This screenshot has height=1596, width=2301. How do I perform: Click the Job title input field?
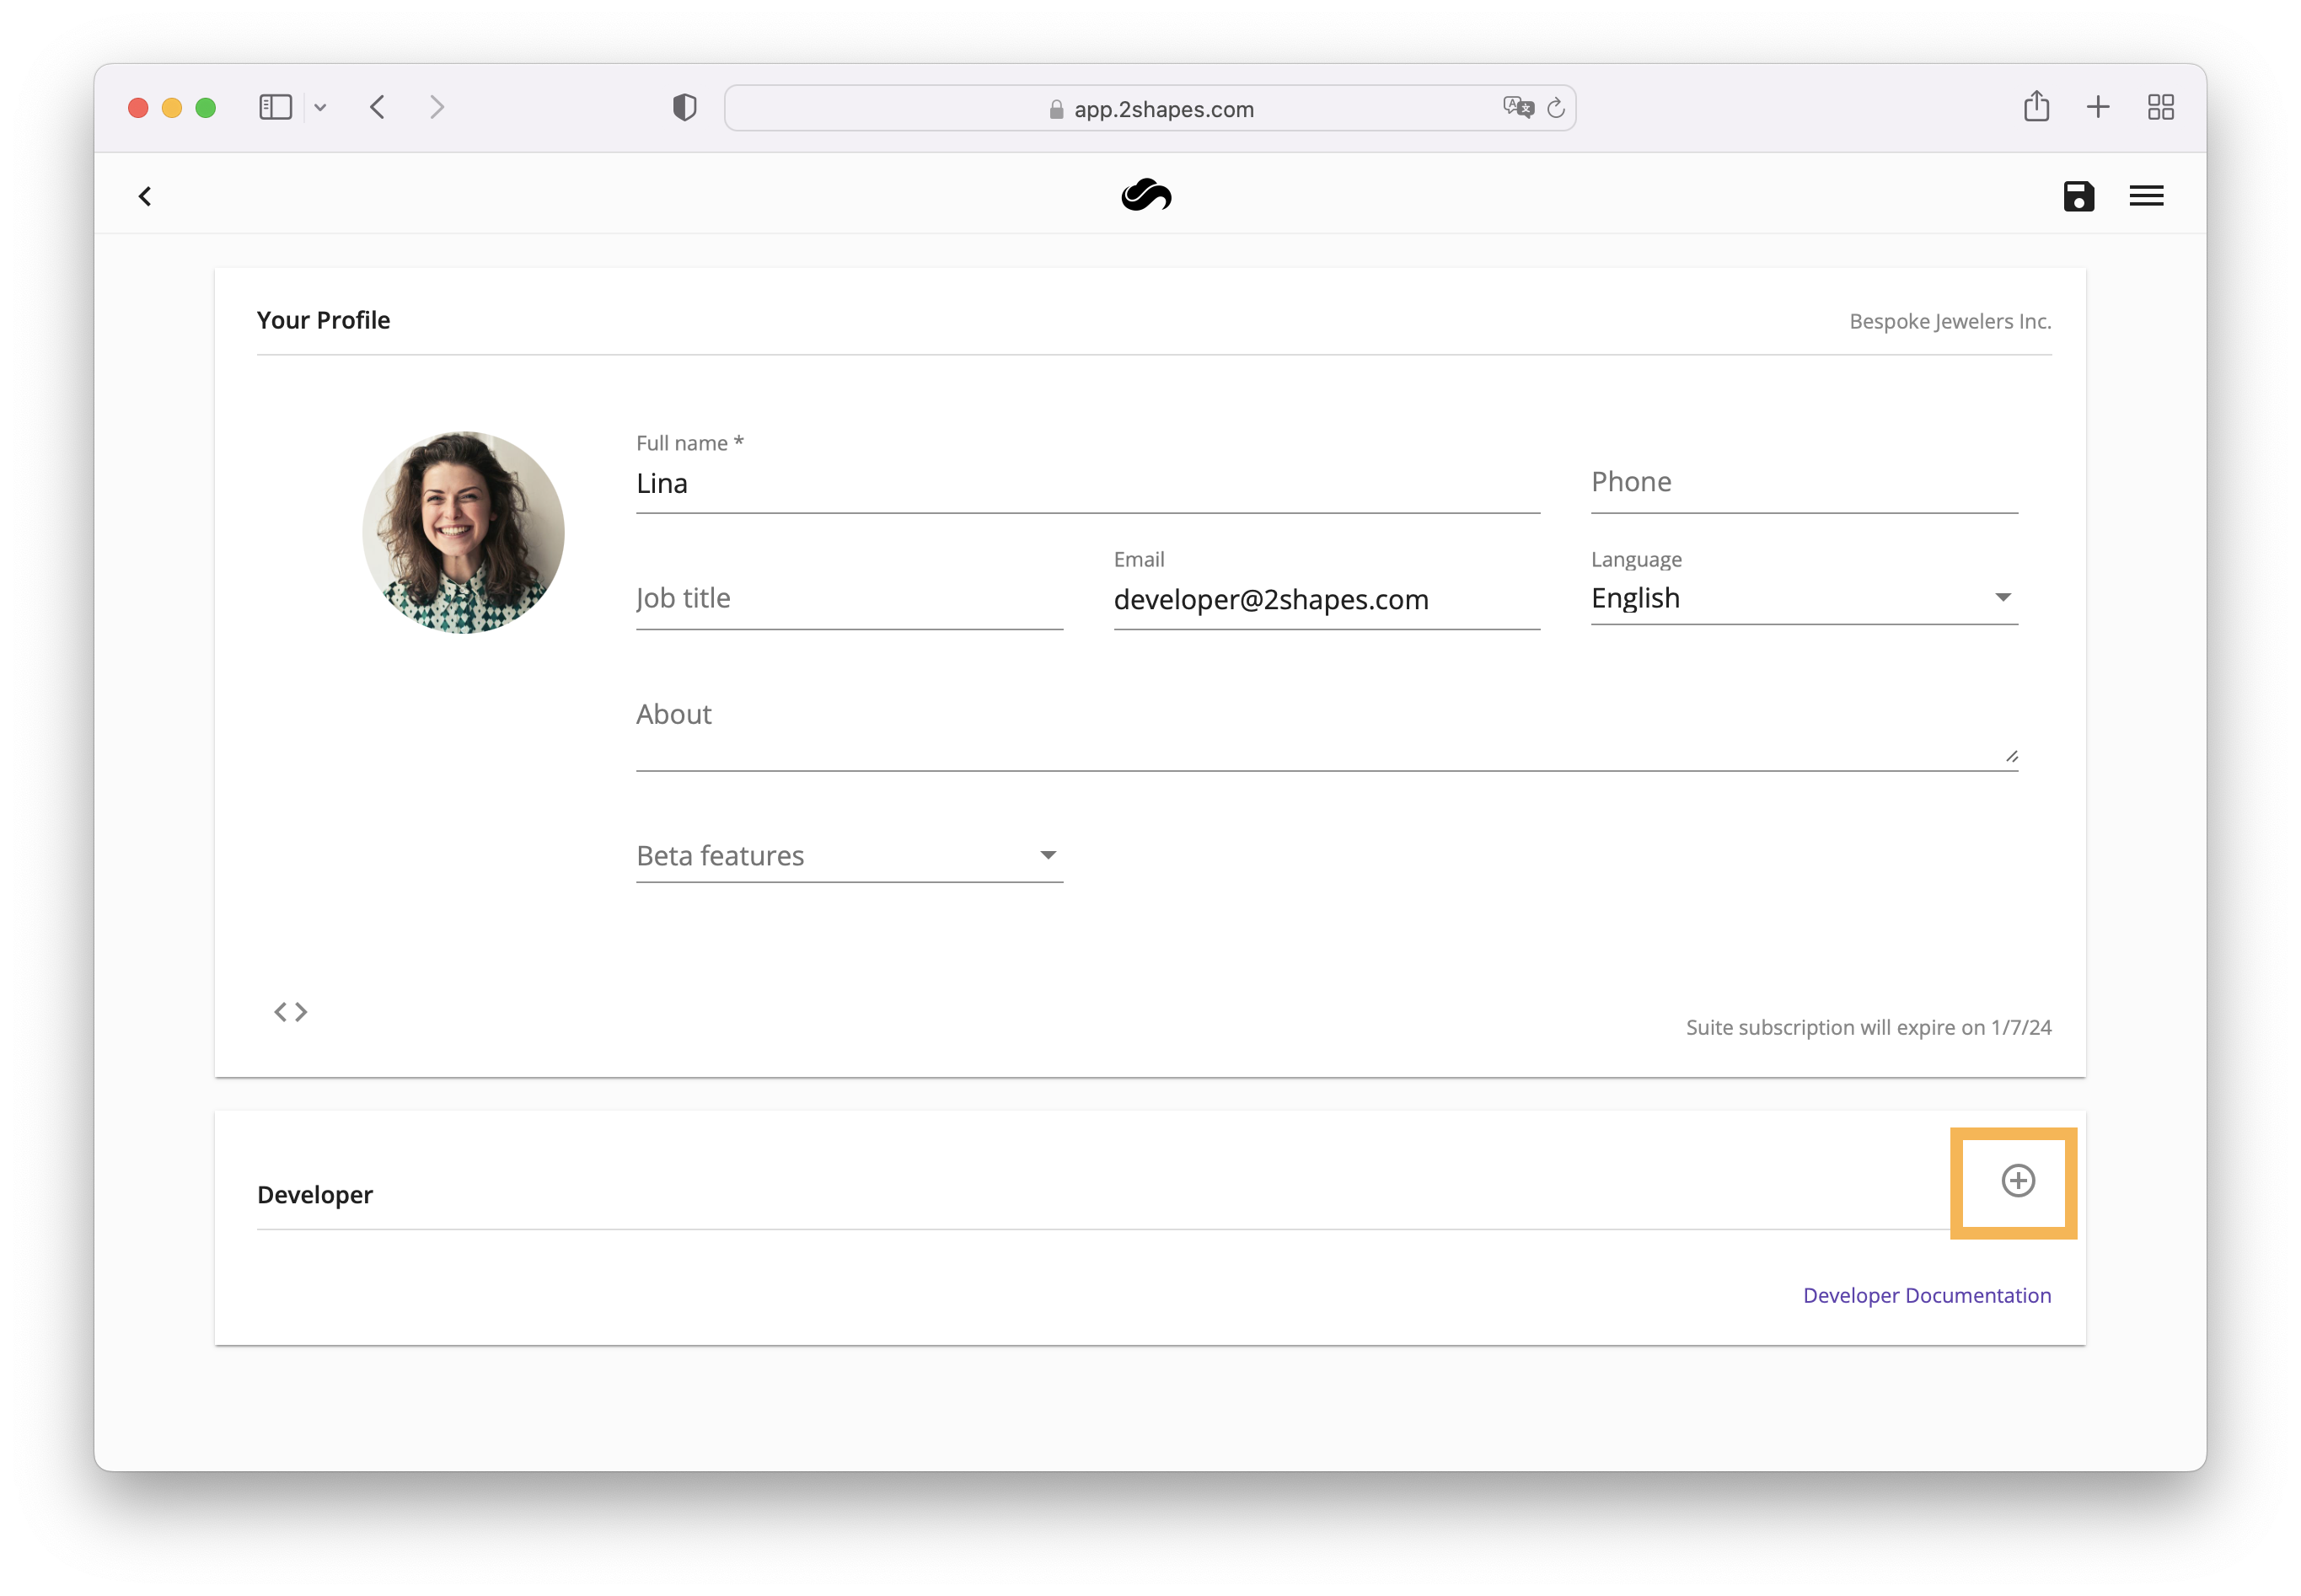click(849, 598)
